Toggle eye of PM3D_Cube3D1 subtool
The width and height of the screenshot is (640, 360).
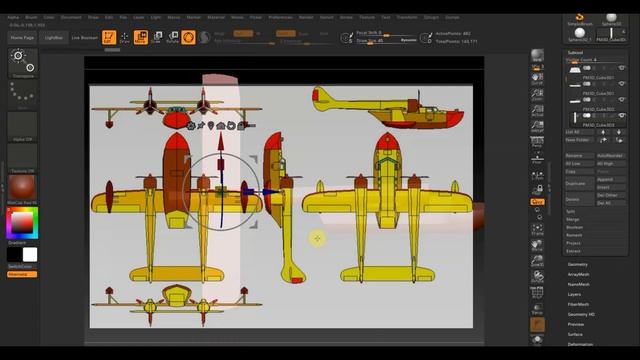click(x=622, y=84)
